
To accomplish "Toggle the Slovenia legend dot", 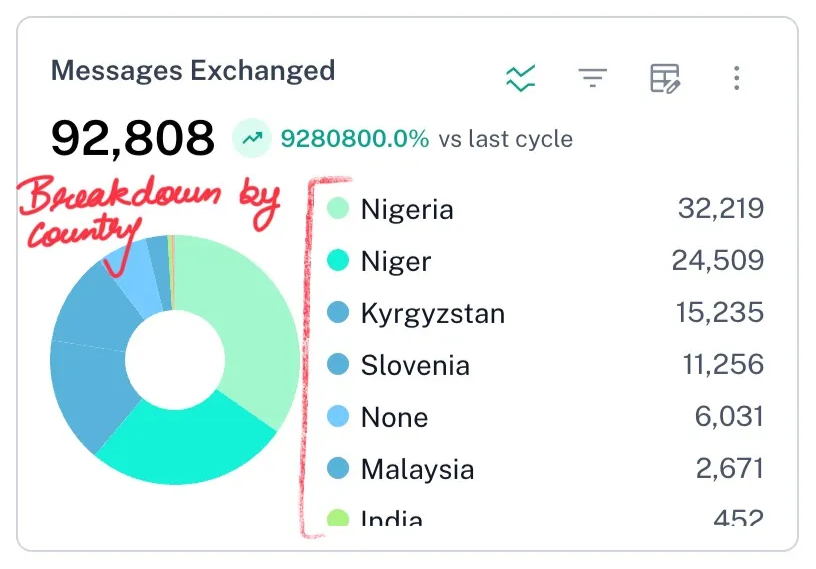I will [x=338, y=365].
